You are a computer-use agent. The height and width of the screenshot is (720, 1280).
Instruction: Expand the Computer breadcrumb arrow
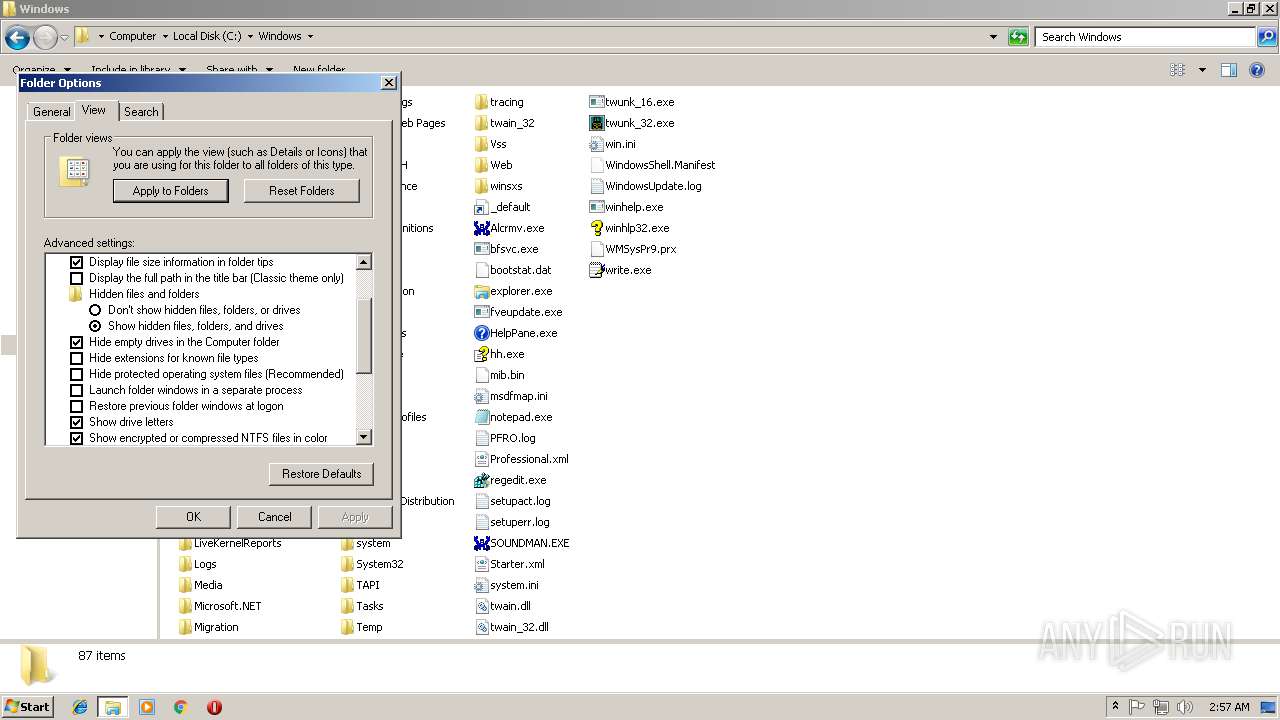pos(165,37)
